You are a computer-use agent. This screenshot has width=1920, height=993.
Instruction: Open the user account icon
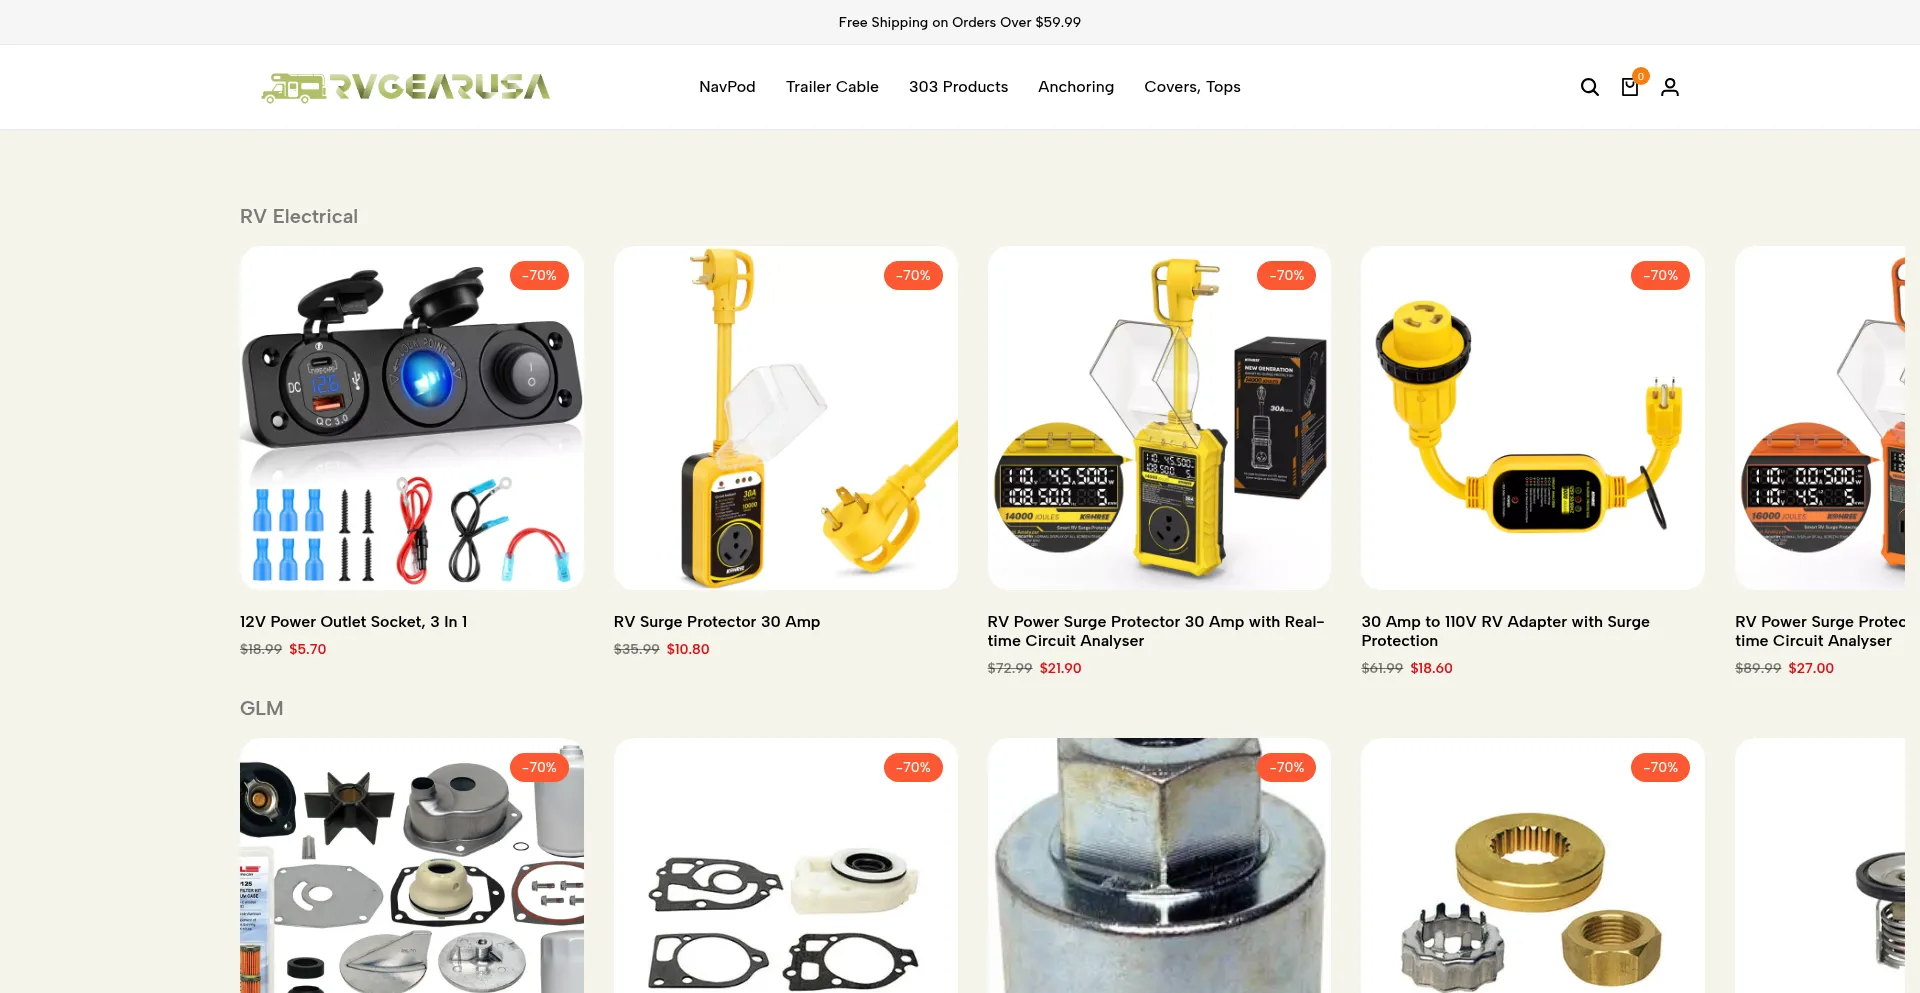1669,87
